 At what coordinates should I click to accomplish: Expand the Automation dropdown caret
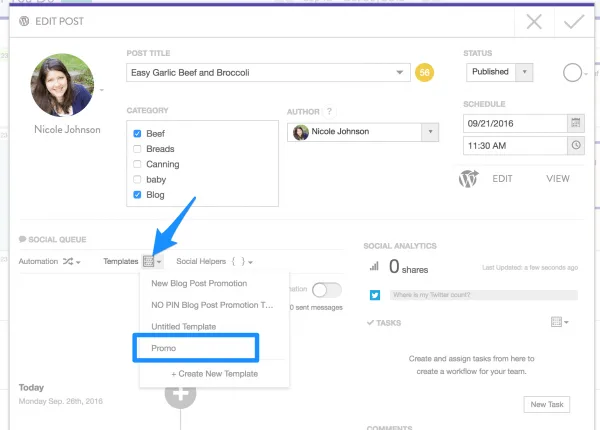(x=78, y=262)
